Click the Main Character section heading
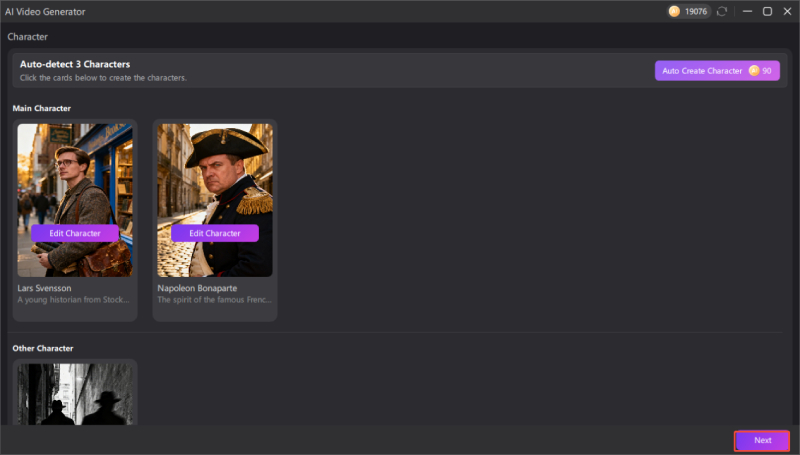 pos(42,108)
